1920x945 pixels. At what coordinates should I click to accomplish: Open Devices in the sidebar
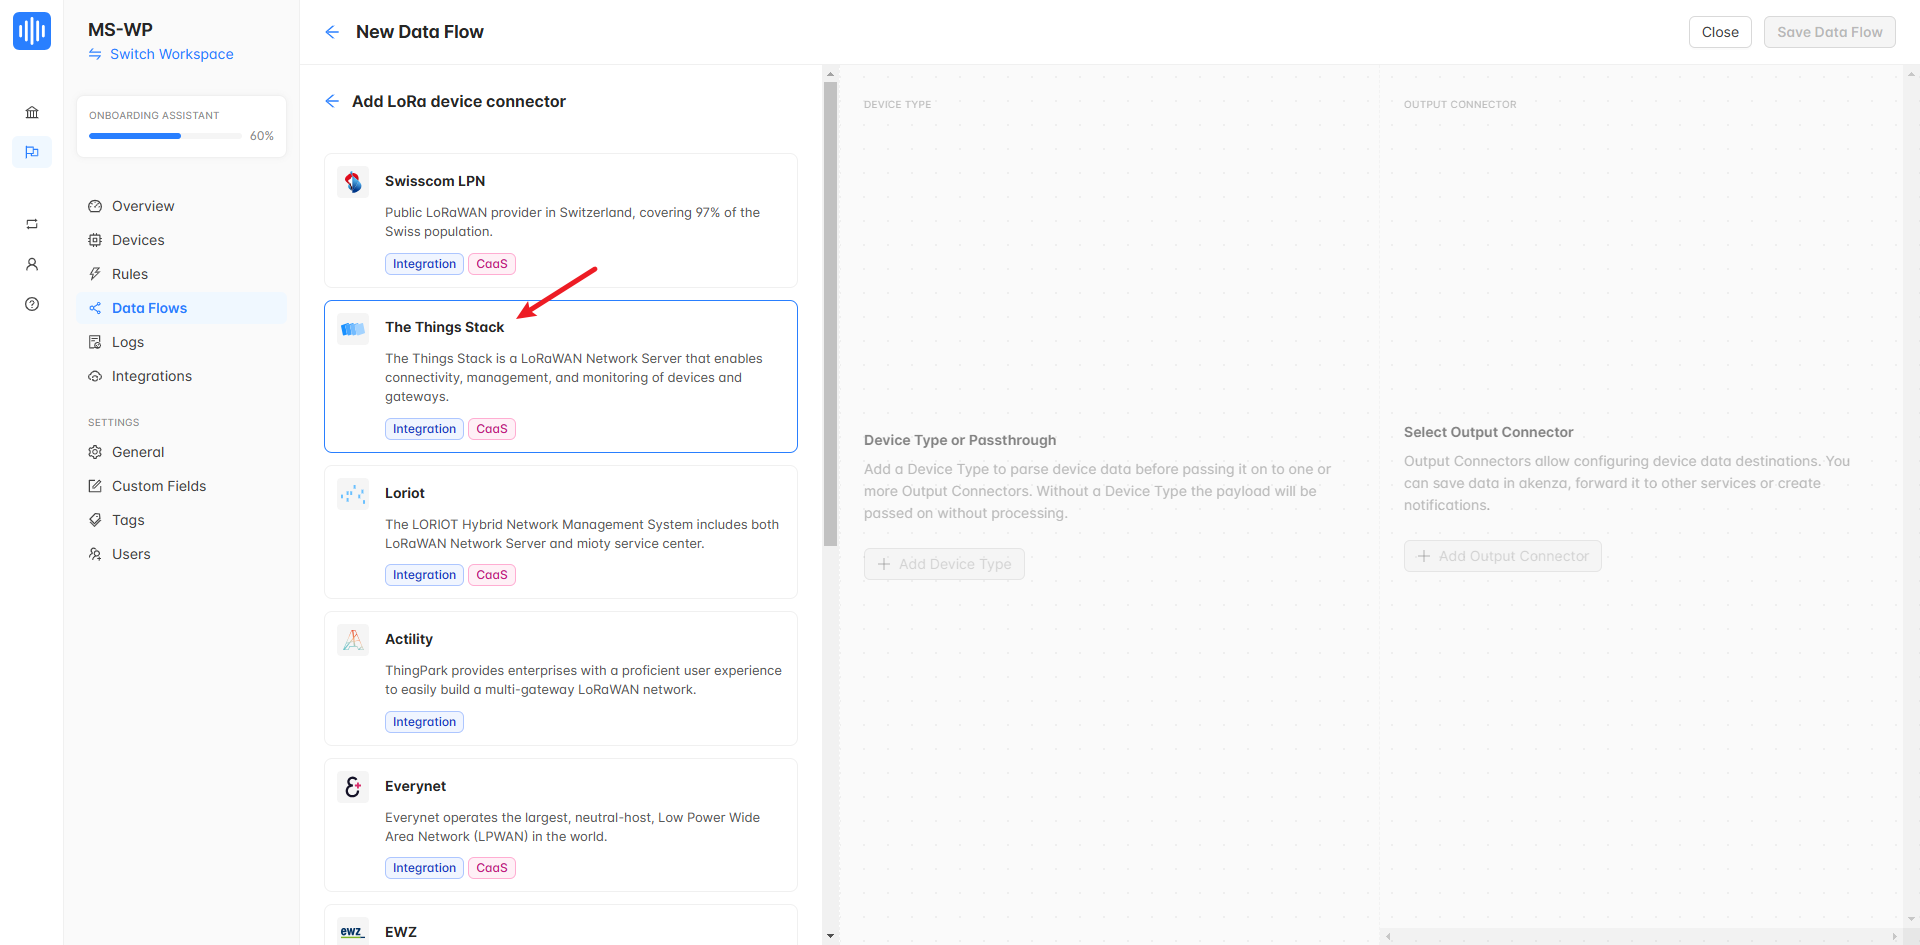[x=181, y=240]
